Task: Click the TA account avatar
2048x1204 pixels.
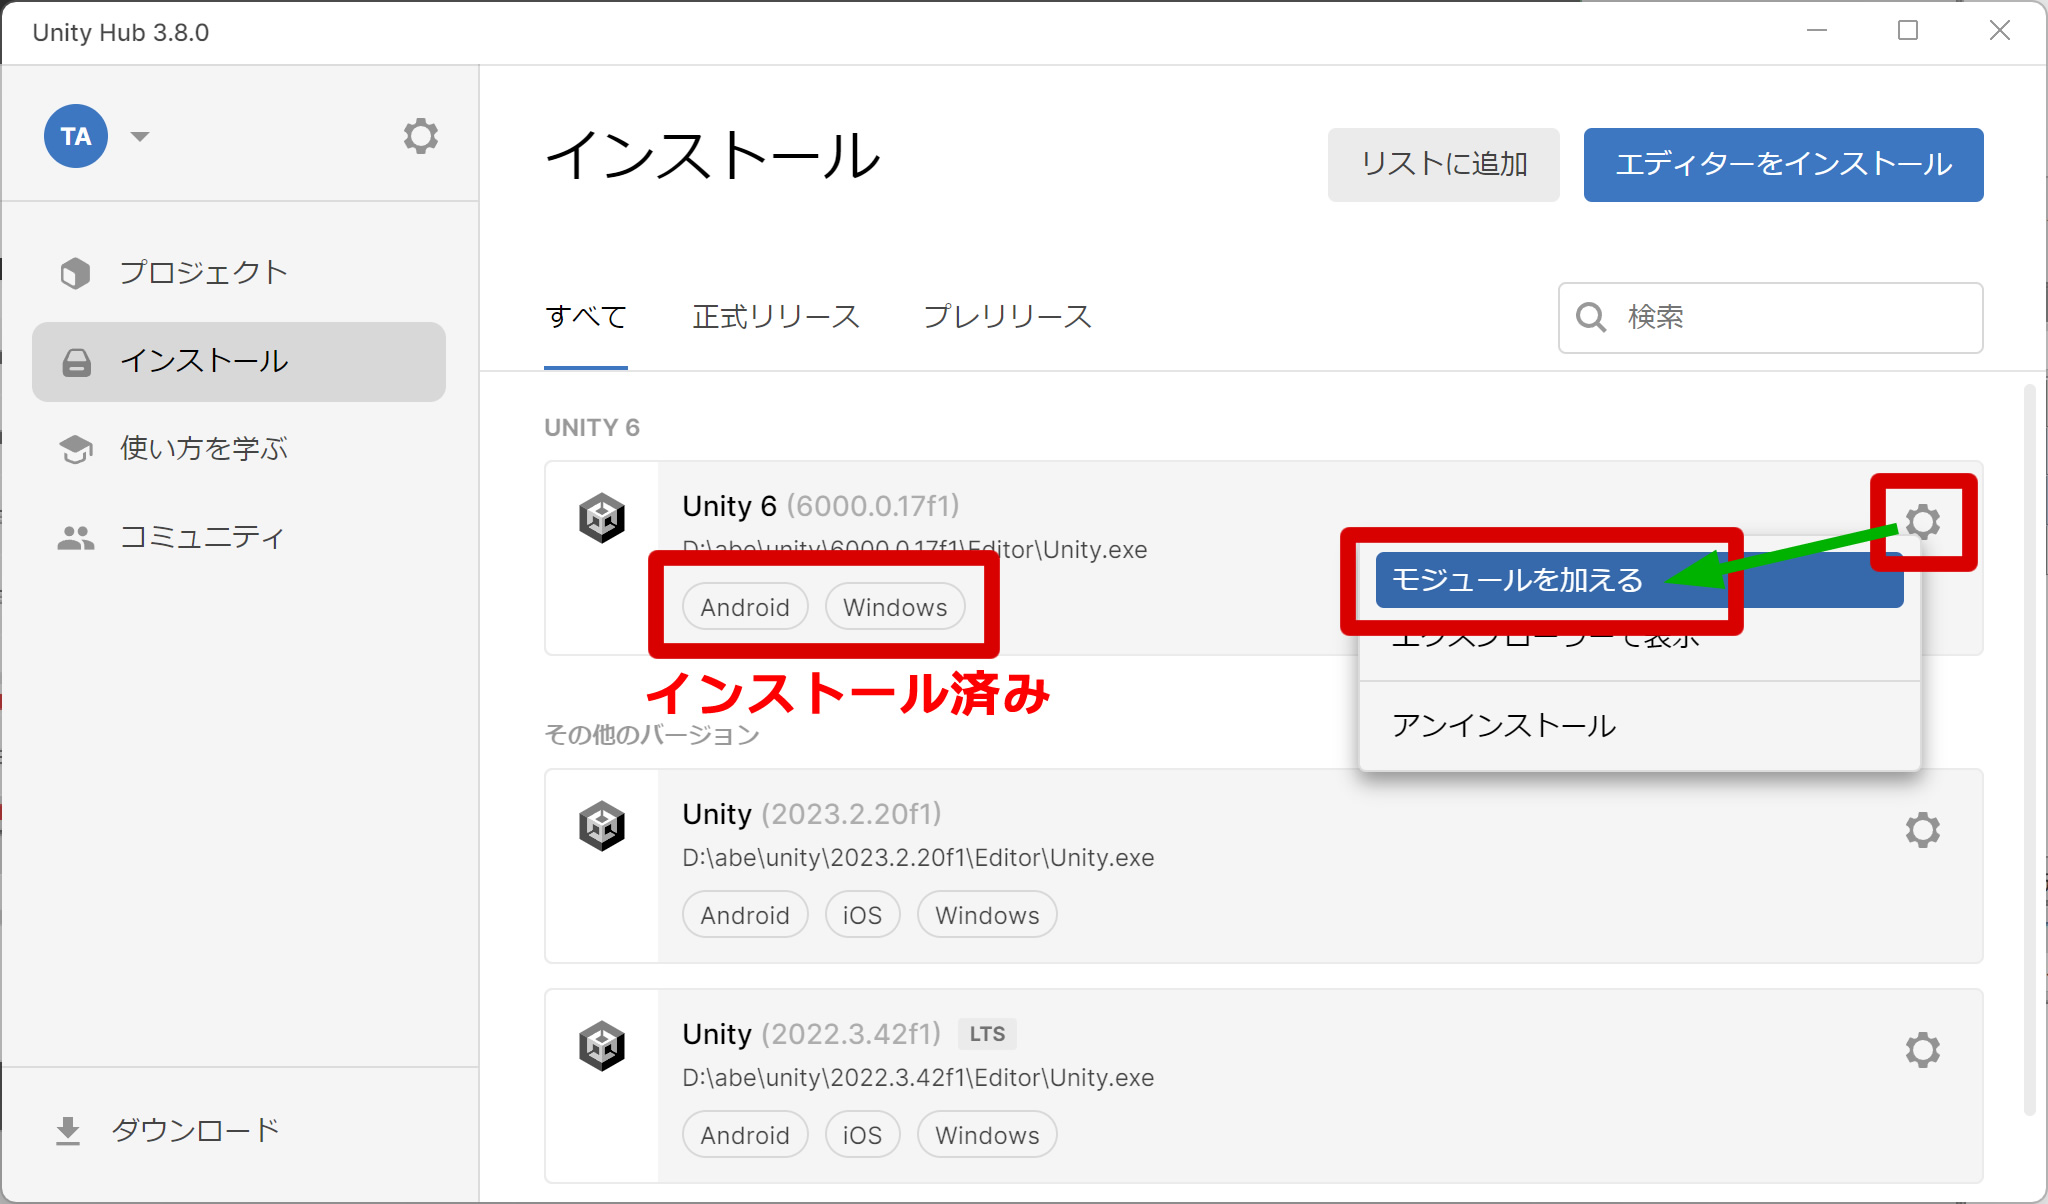Action: tap(76, 136)
